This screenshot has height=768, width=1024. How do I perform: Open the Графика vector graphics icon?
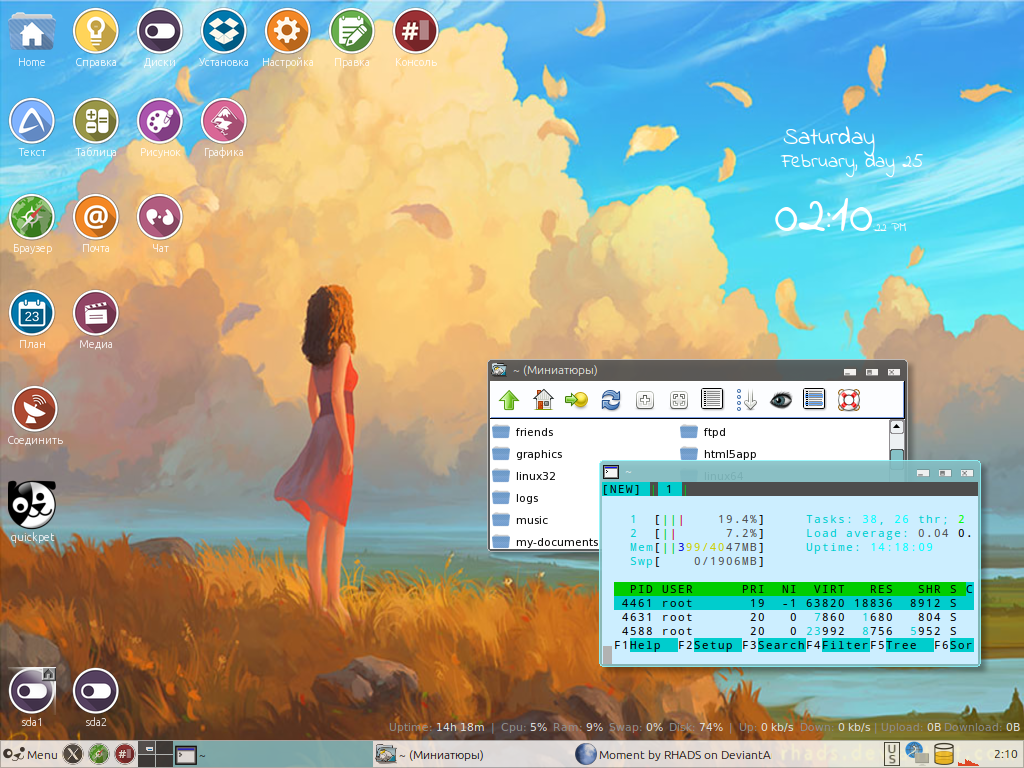tap(223, 122)
